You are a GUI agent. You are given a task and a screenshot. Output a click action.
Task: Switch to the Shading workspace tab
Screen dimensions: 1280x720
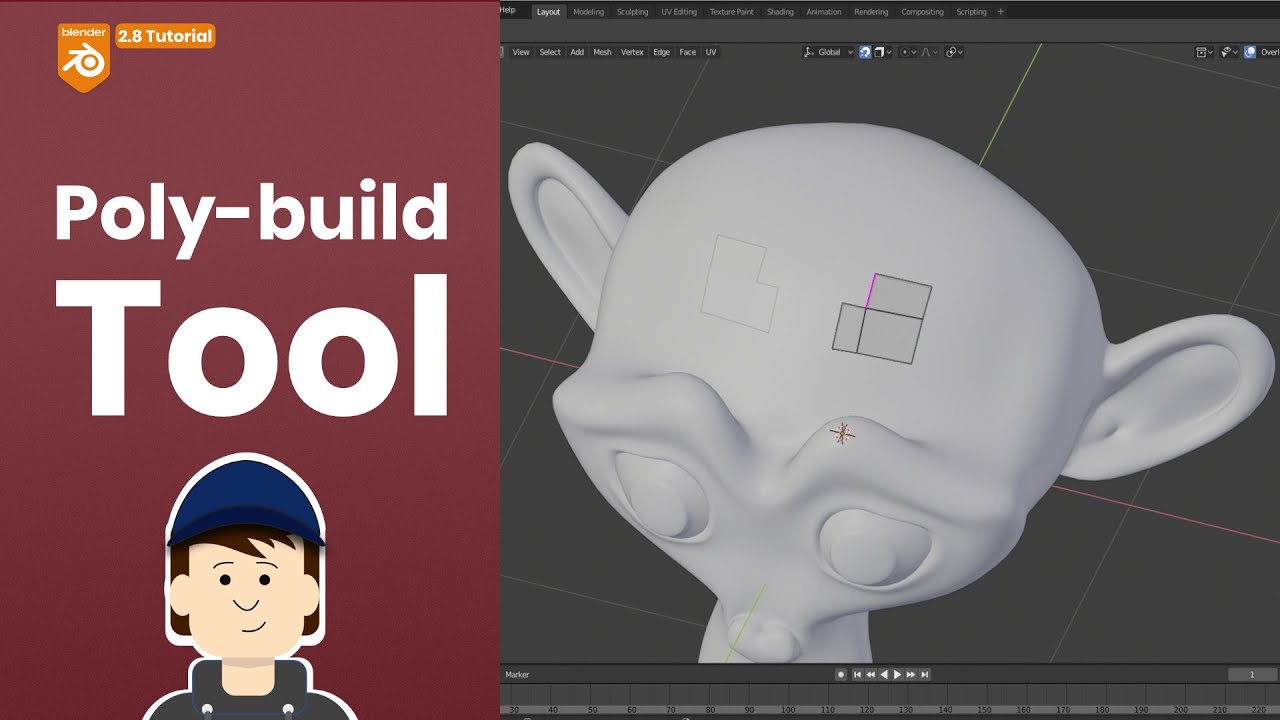780,12
